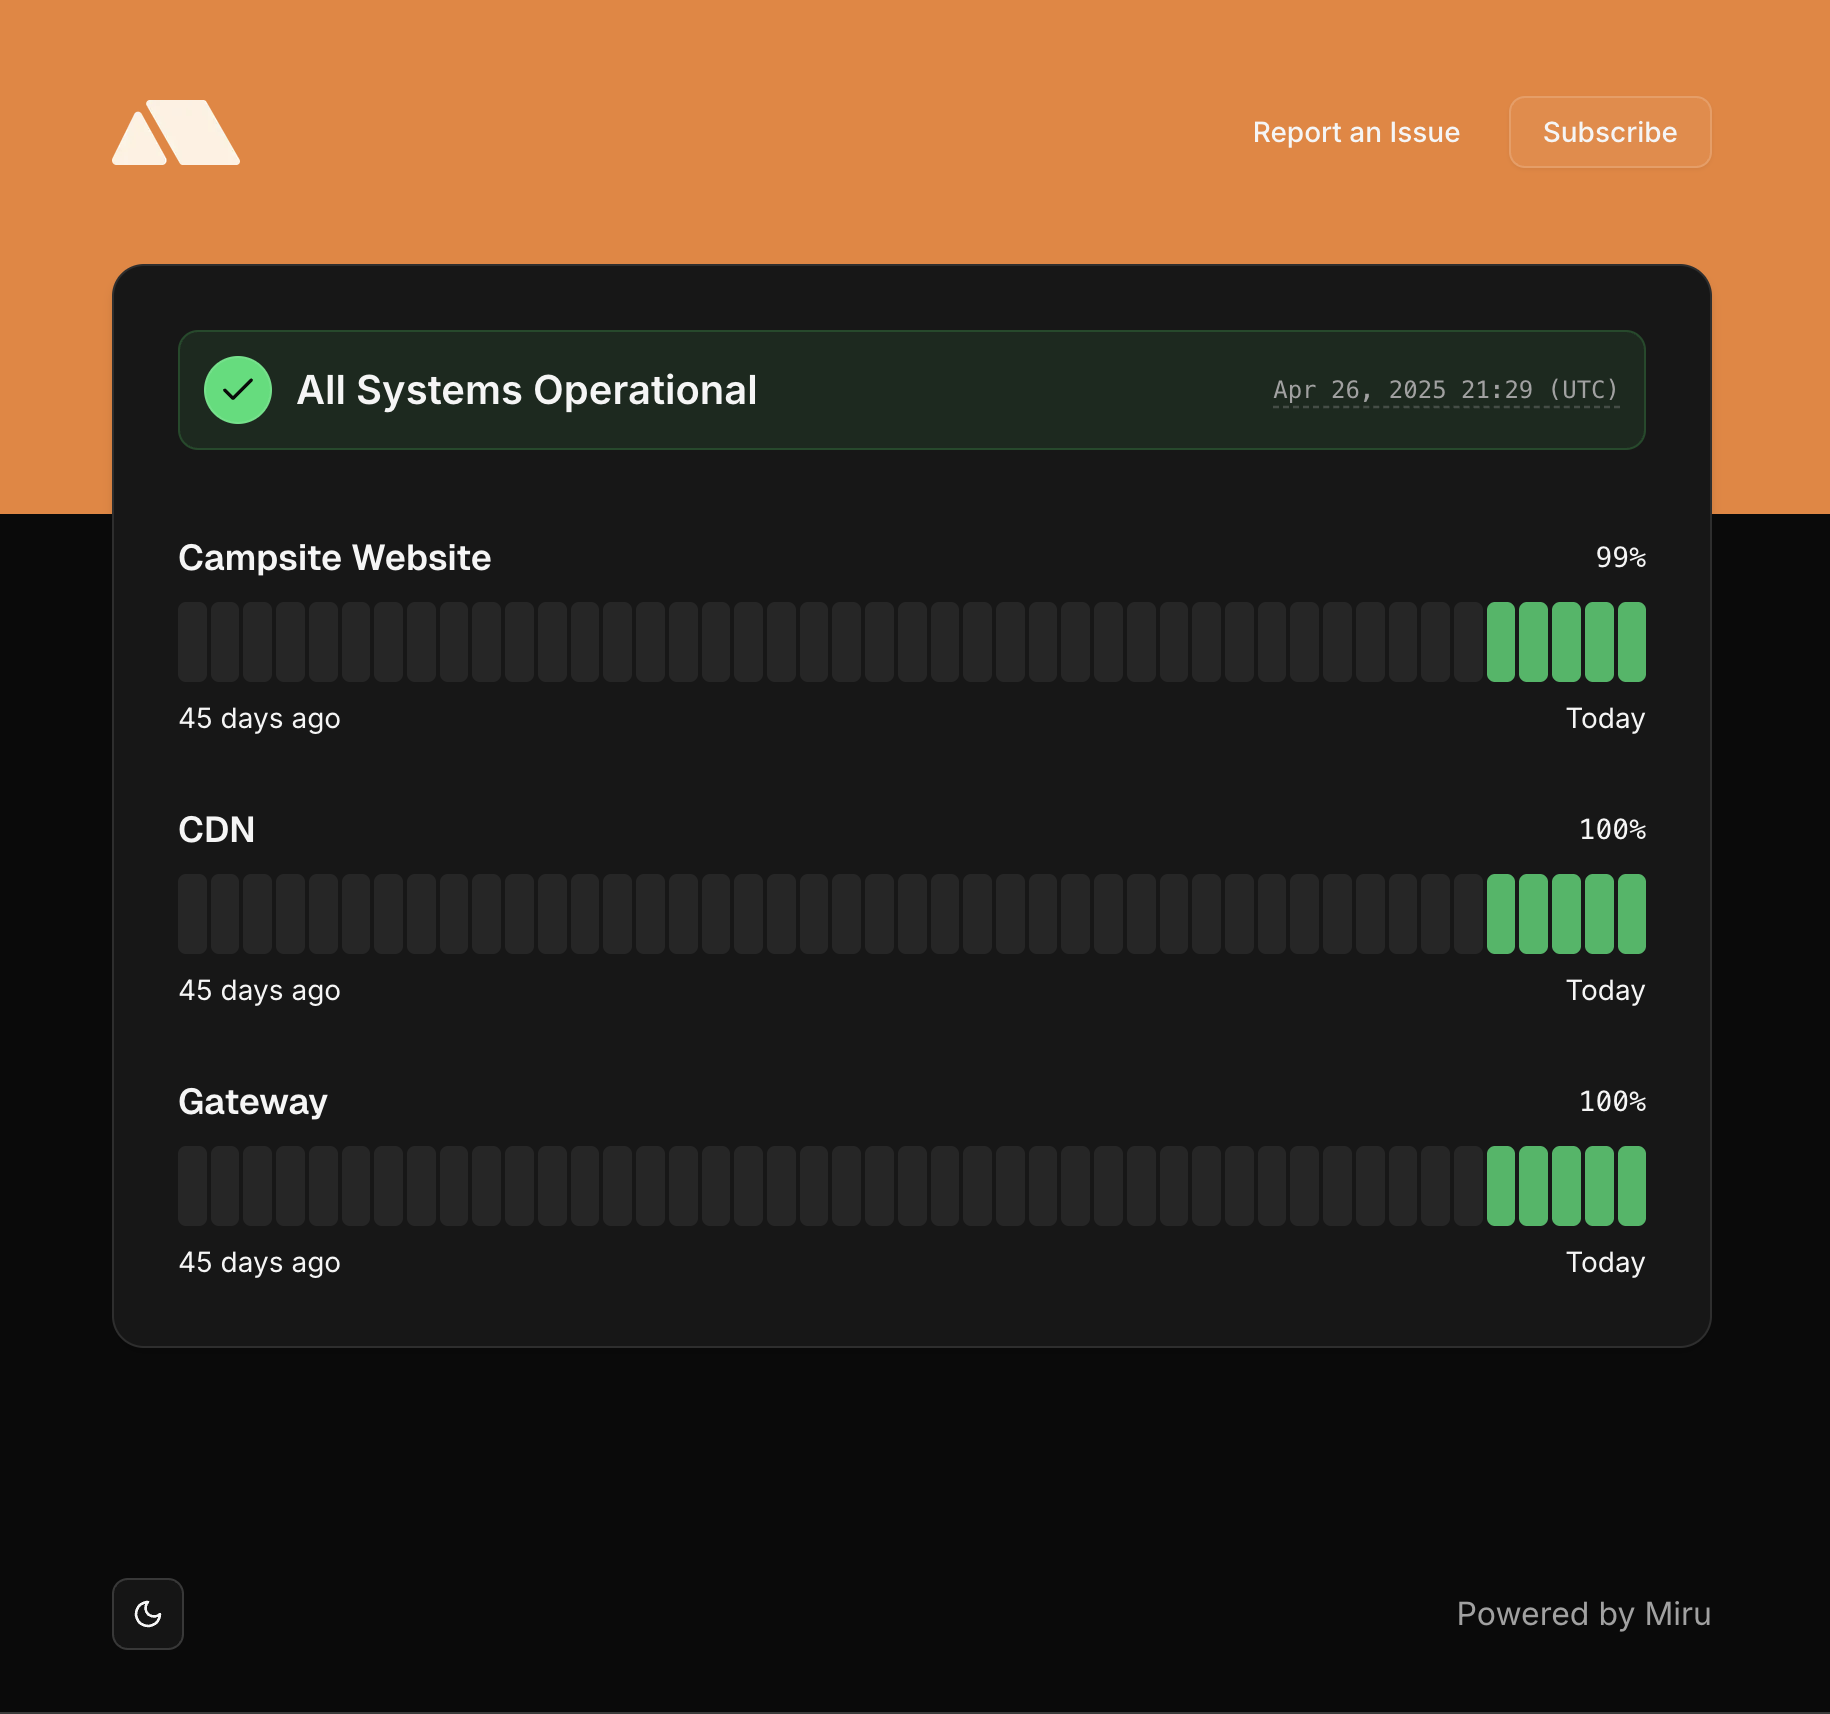Click the 100% uptime value for CDN
Screen dimensions: 1830x1714
[1612, 829]
